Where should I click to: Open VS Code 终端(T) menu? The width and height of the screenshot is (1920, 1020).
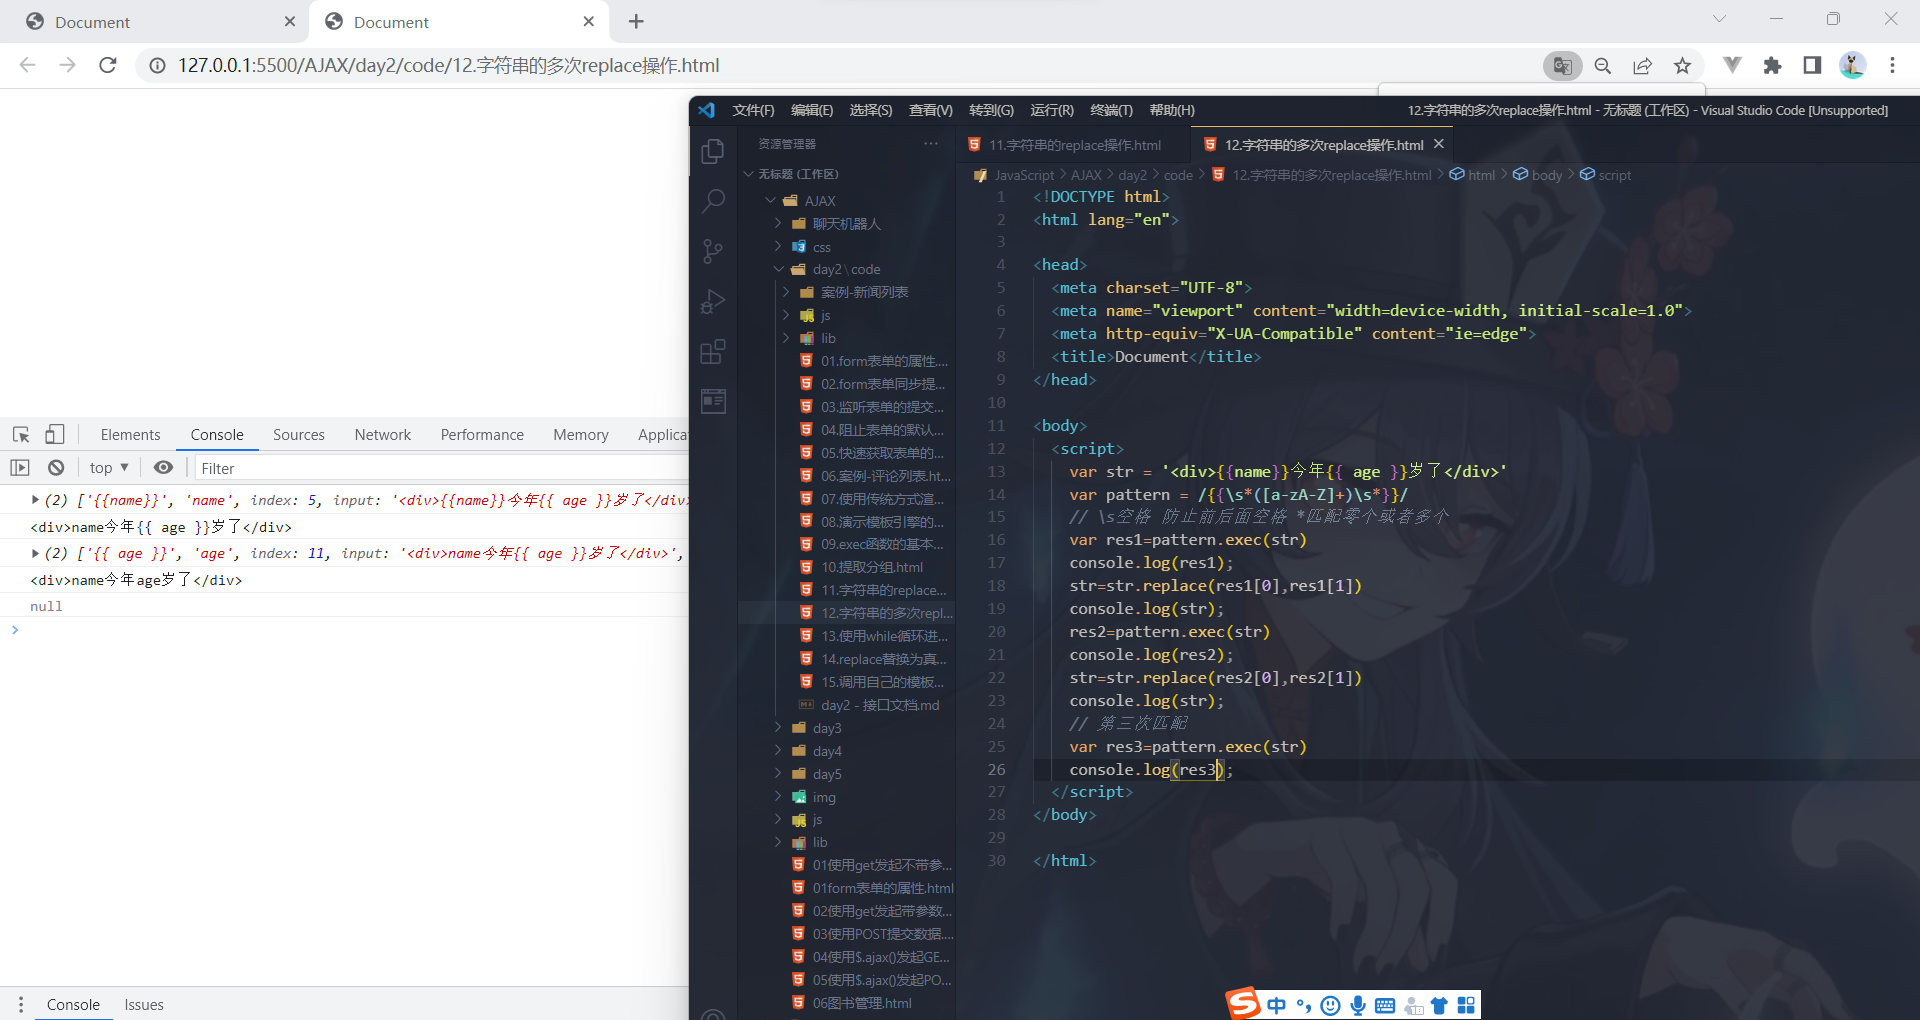(x=1111, y=110)
